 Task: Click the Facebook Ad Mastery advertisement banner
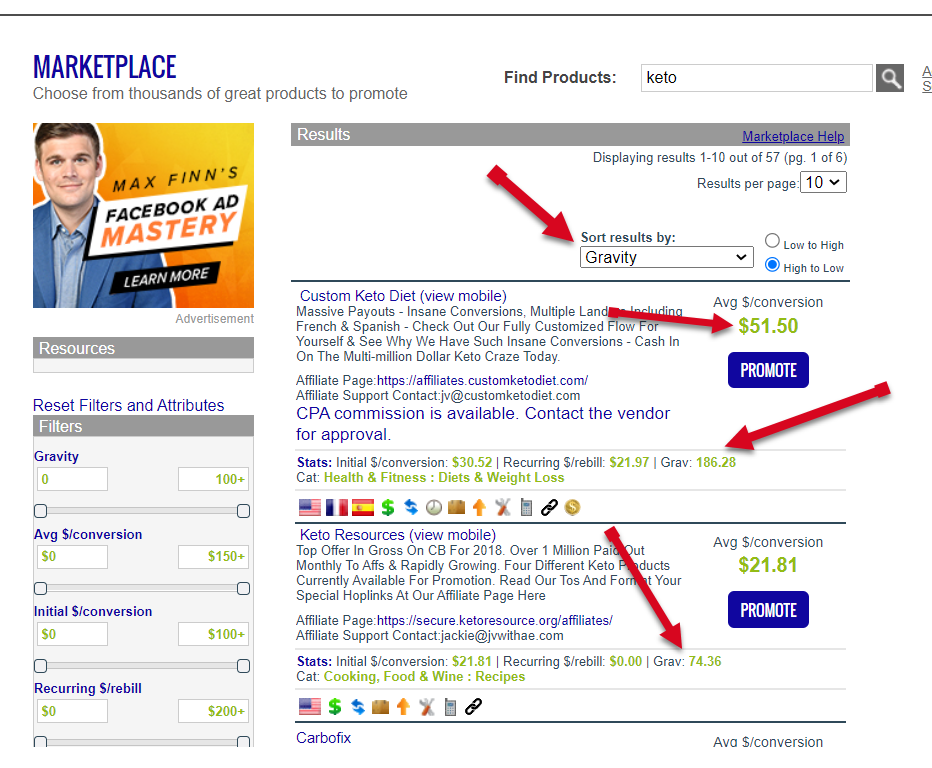143,215
